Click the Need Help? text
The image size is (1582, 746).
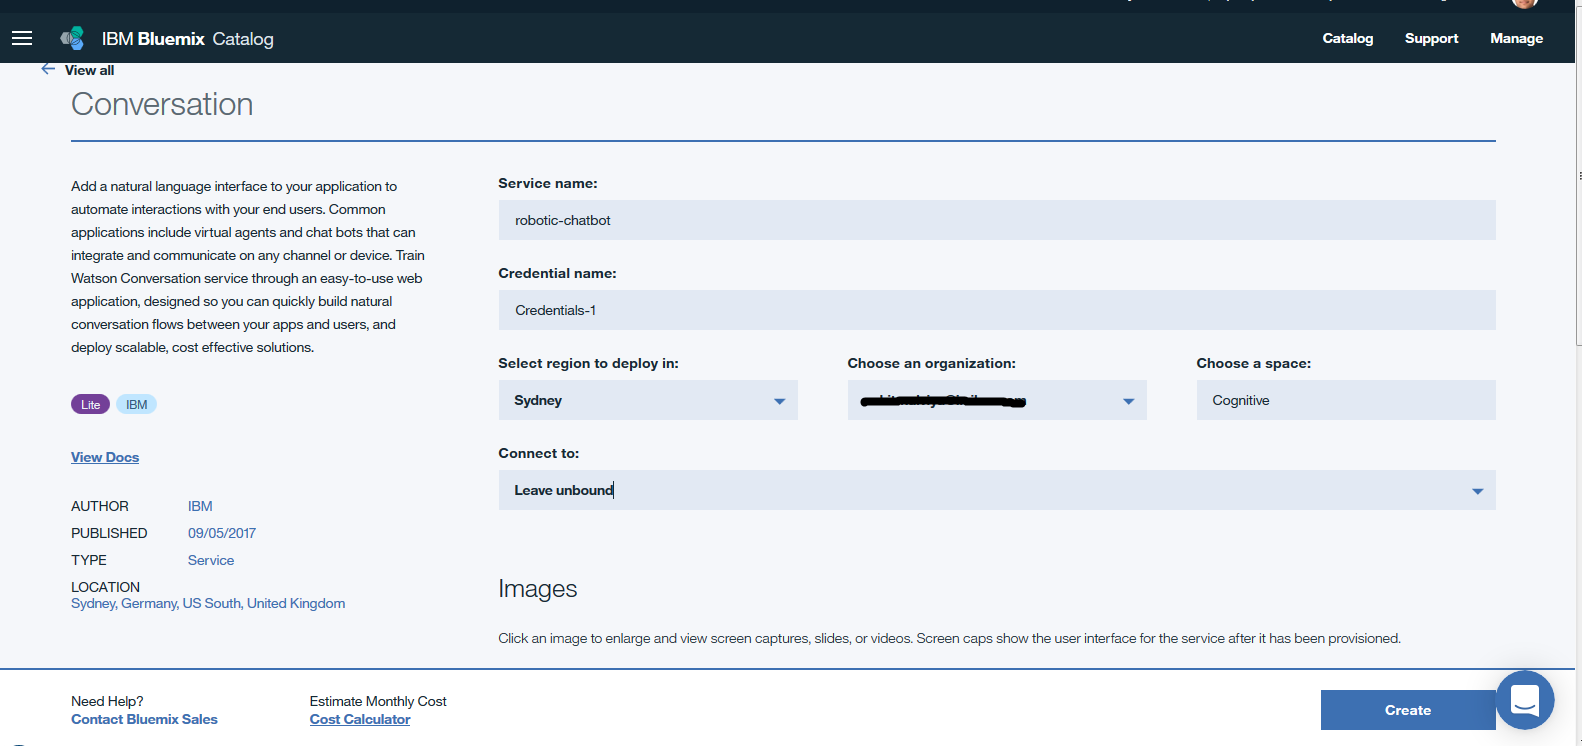click(x=107, y=701)
